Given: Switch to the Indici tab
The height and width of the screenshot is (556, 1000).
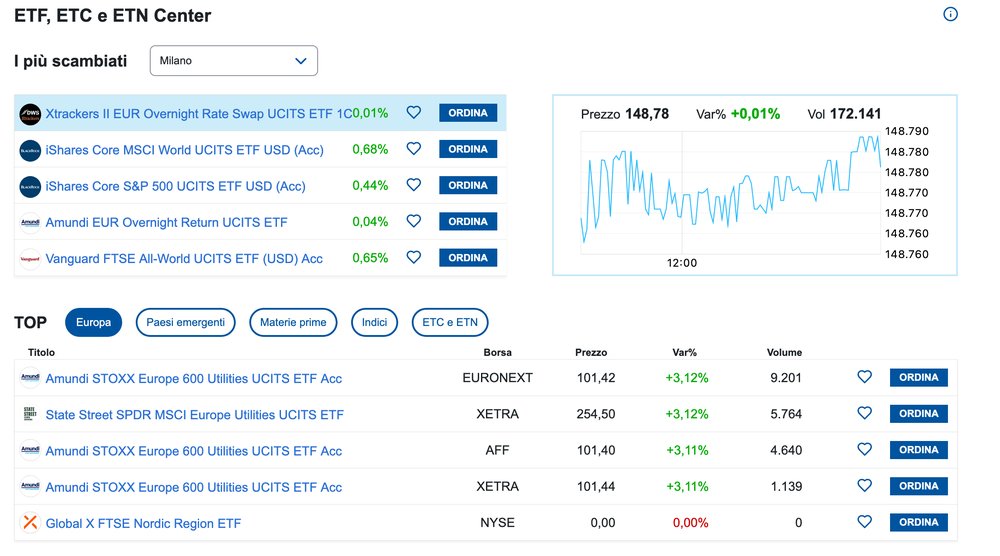Looking at the screenshot, I should (374, 323).
